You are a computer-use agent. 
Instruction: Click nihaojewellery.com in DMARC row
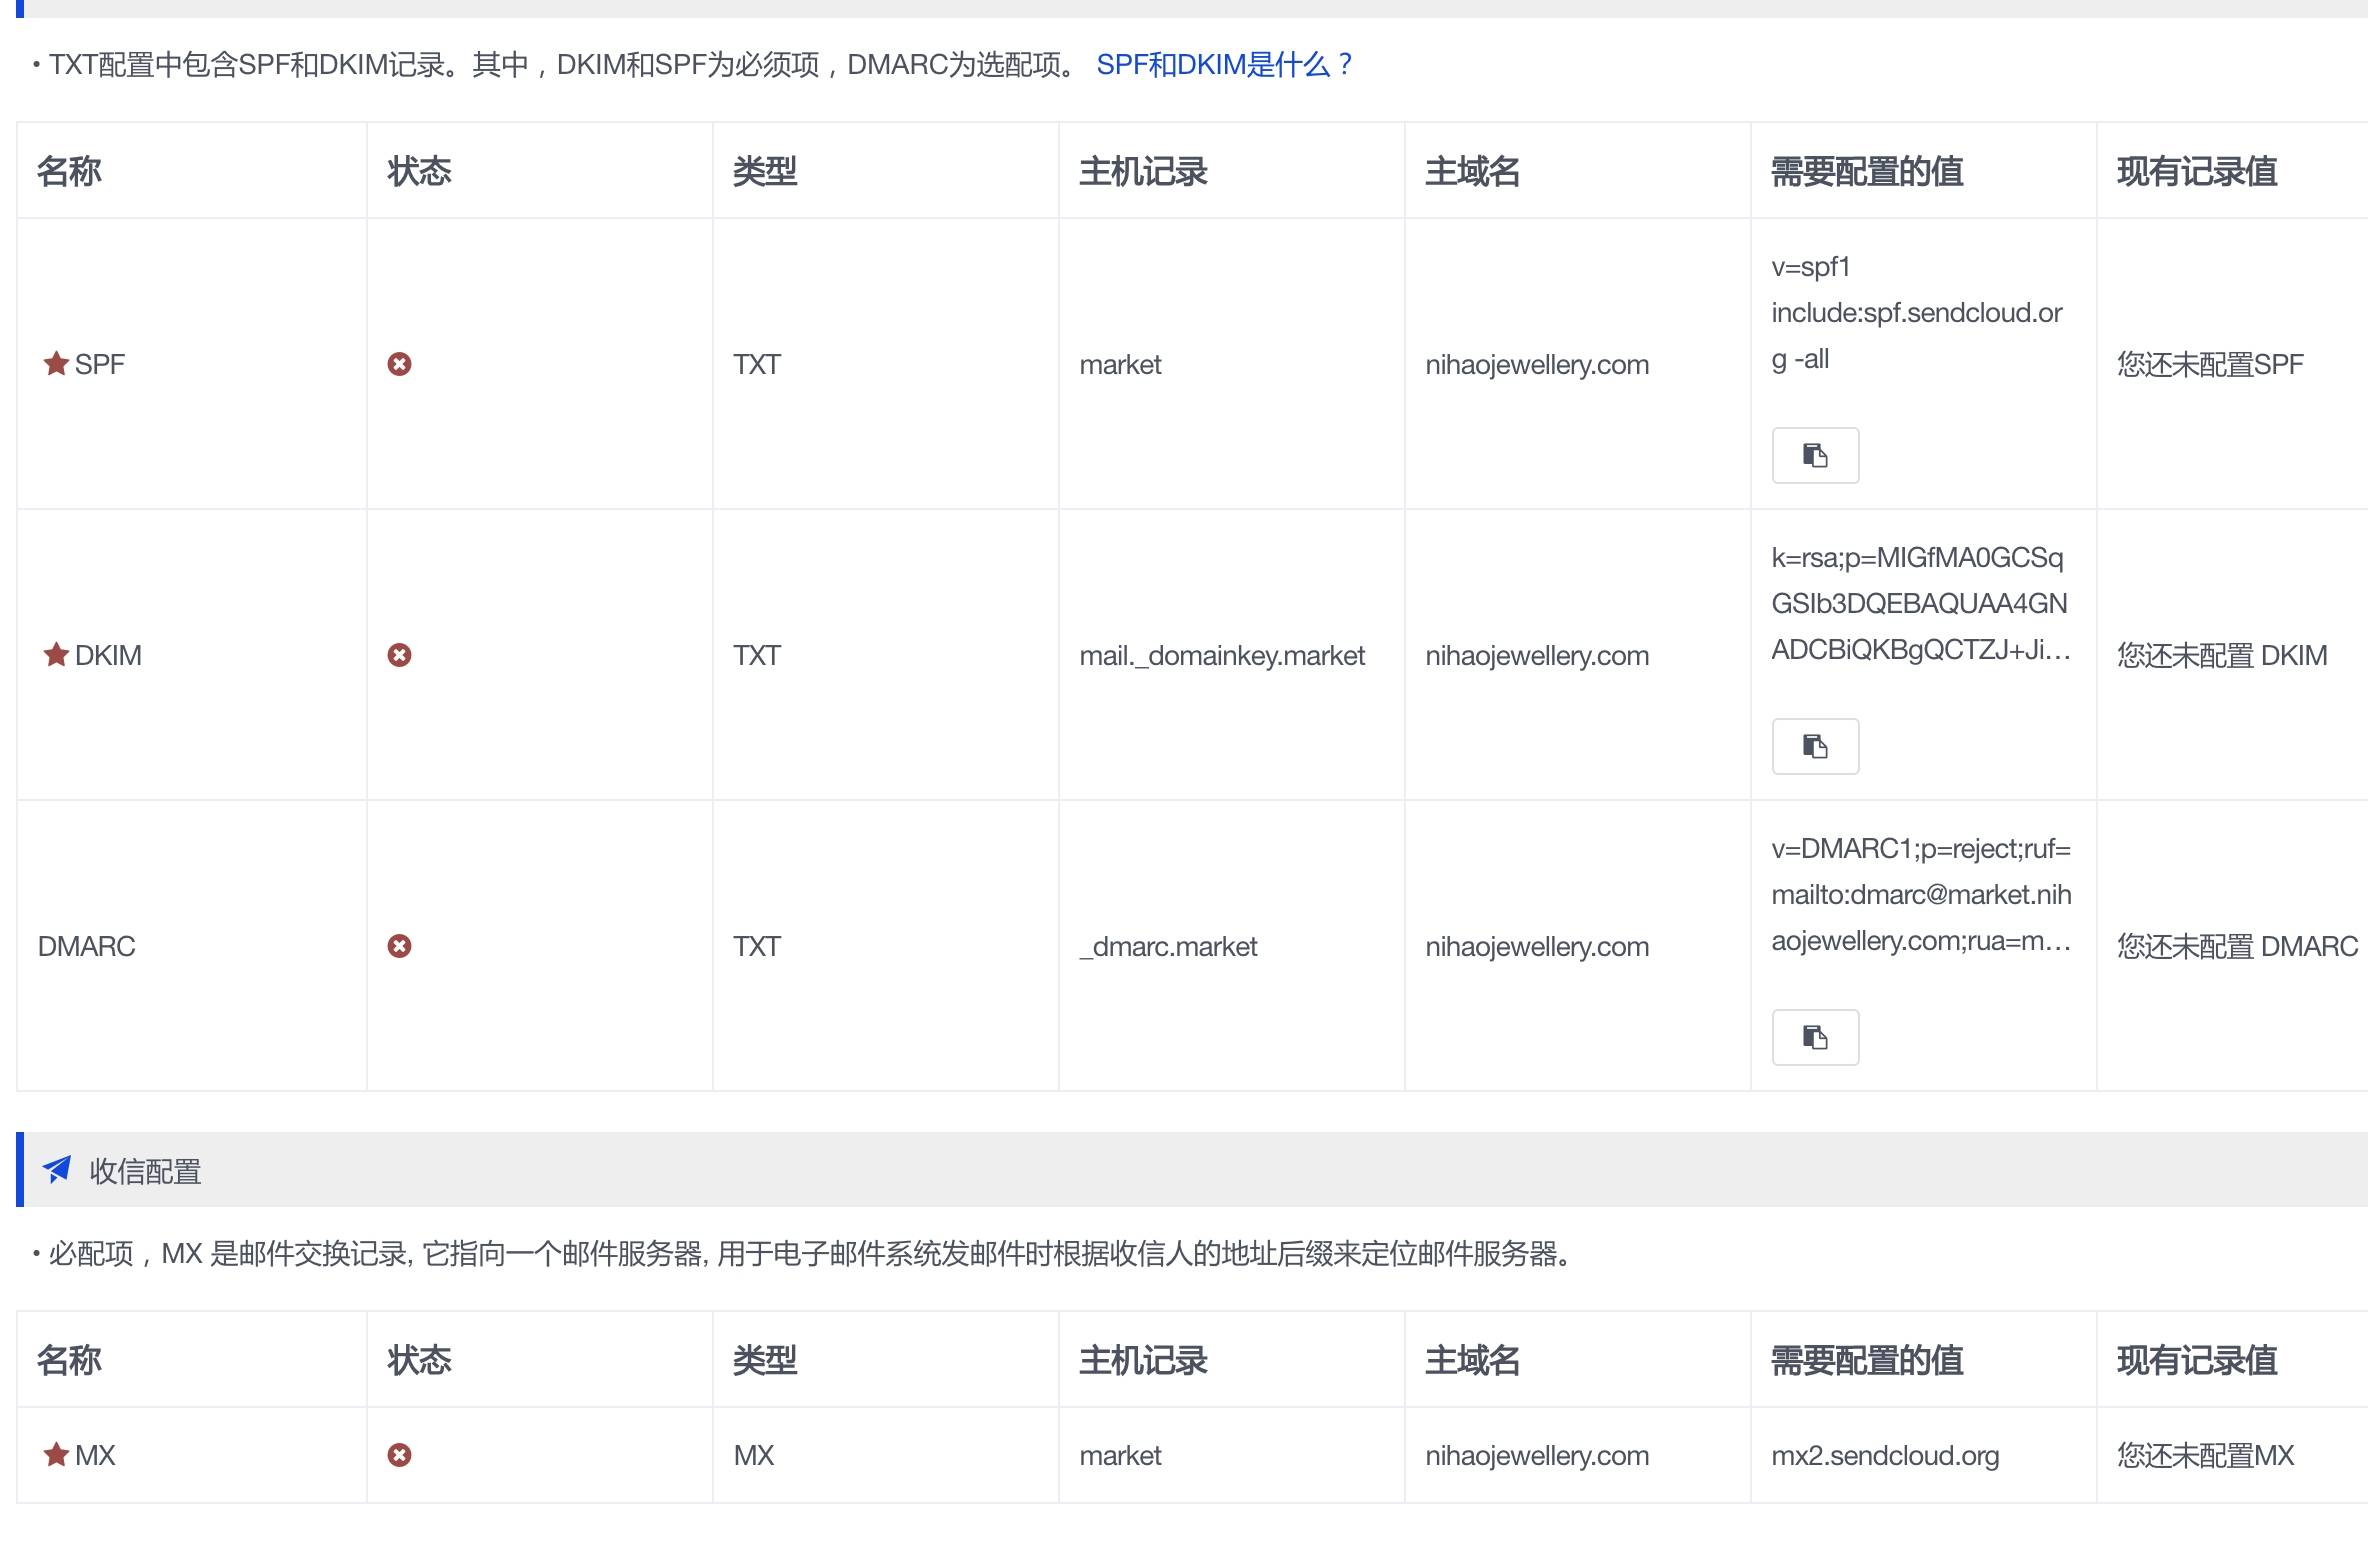pos(1537,946)
